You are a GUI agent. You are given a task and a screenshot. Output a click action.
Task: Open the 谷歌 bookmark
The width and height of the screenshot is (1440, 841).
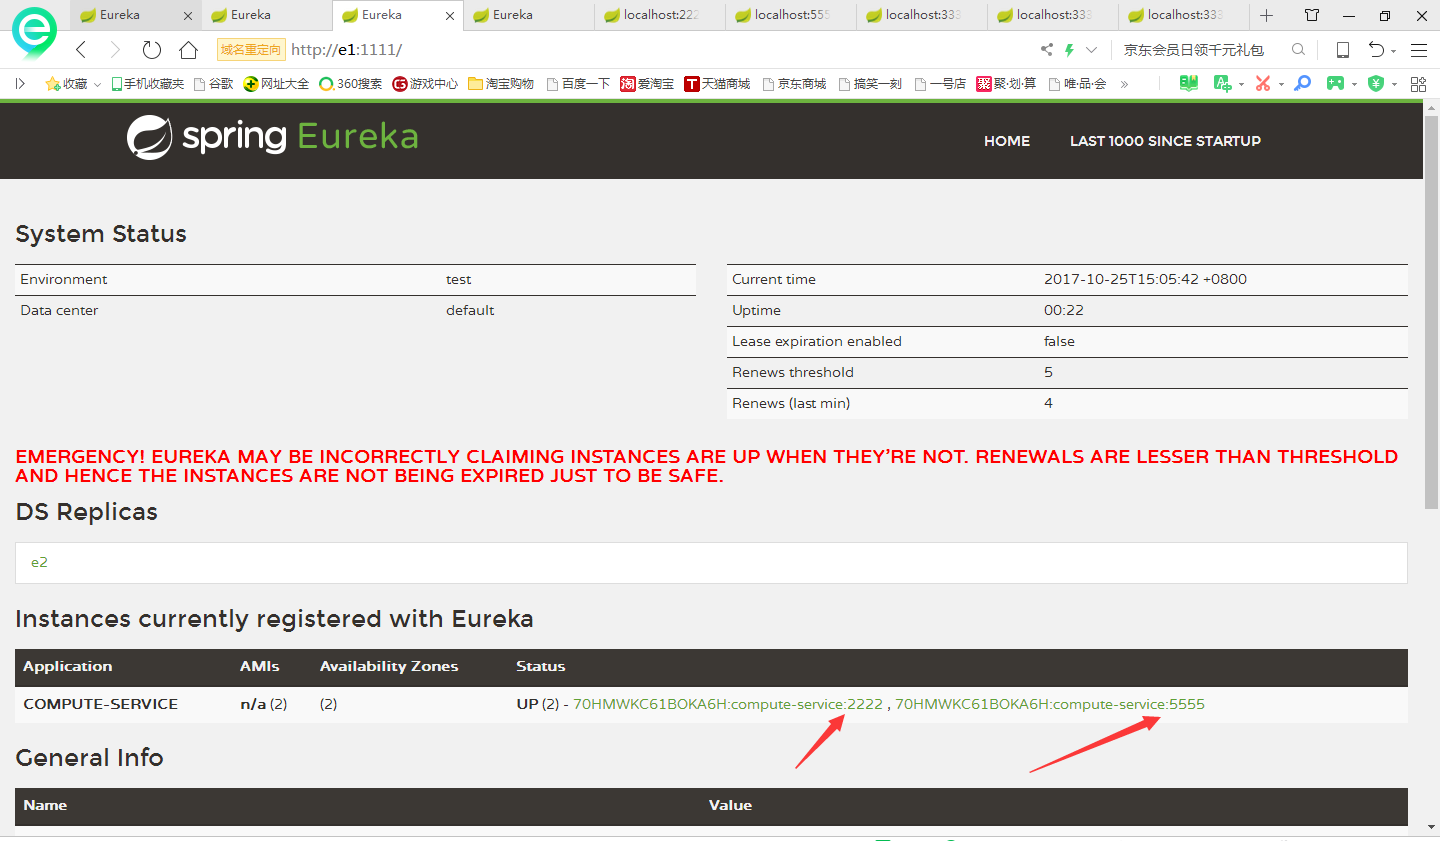pos(213,84)
